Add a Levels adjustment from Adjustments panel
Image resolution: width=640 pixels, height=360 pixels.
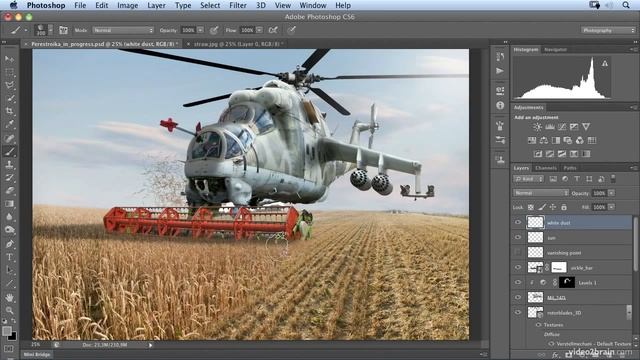tap(550, 127)
